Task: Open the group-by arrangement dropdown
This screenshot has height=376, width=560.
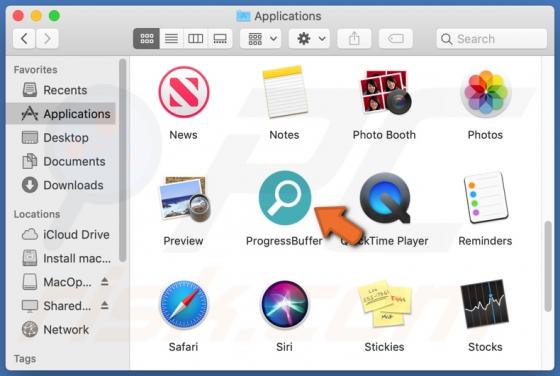Action: [261, 39]
